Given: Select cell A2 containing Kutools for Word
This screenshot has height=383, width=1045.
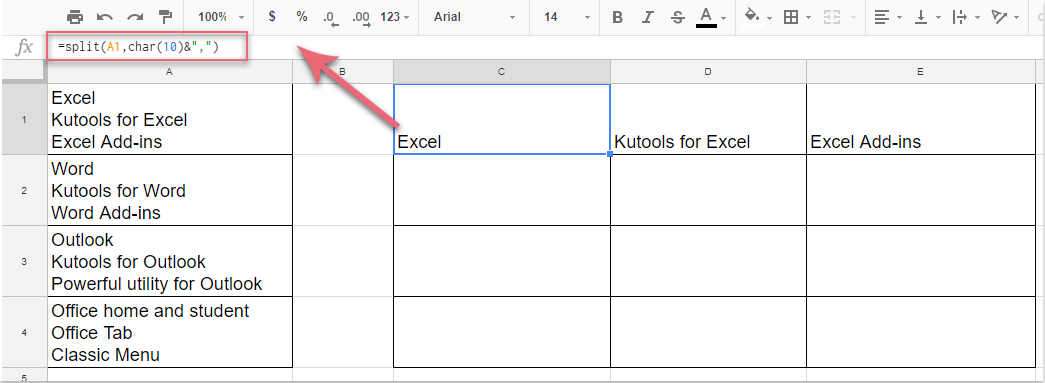Looking at the screenshot, I should [170, 190].
